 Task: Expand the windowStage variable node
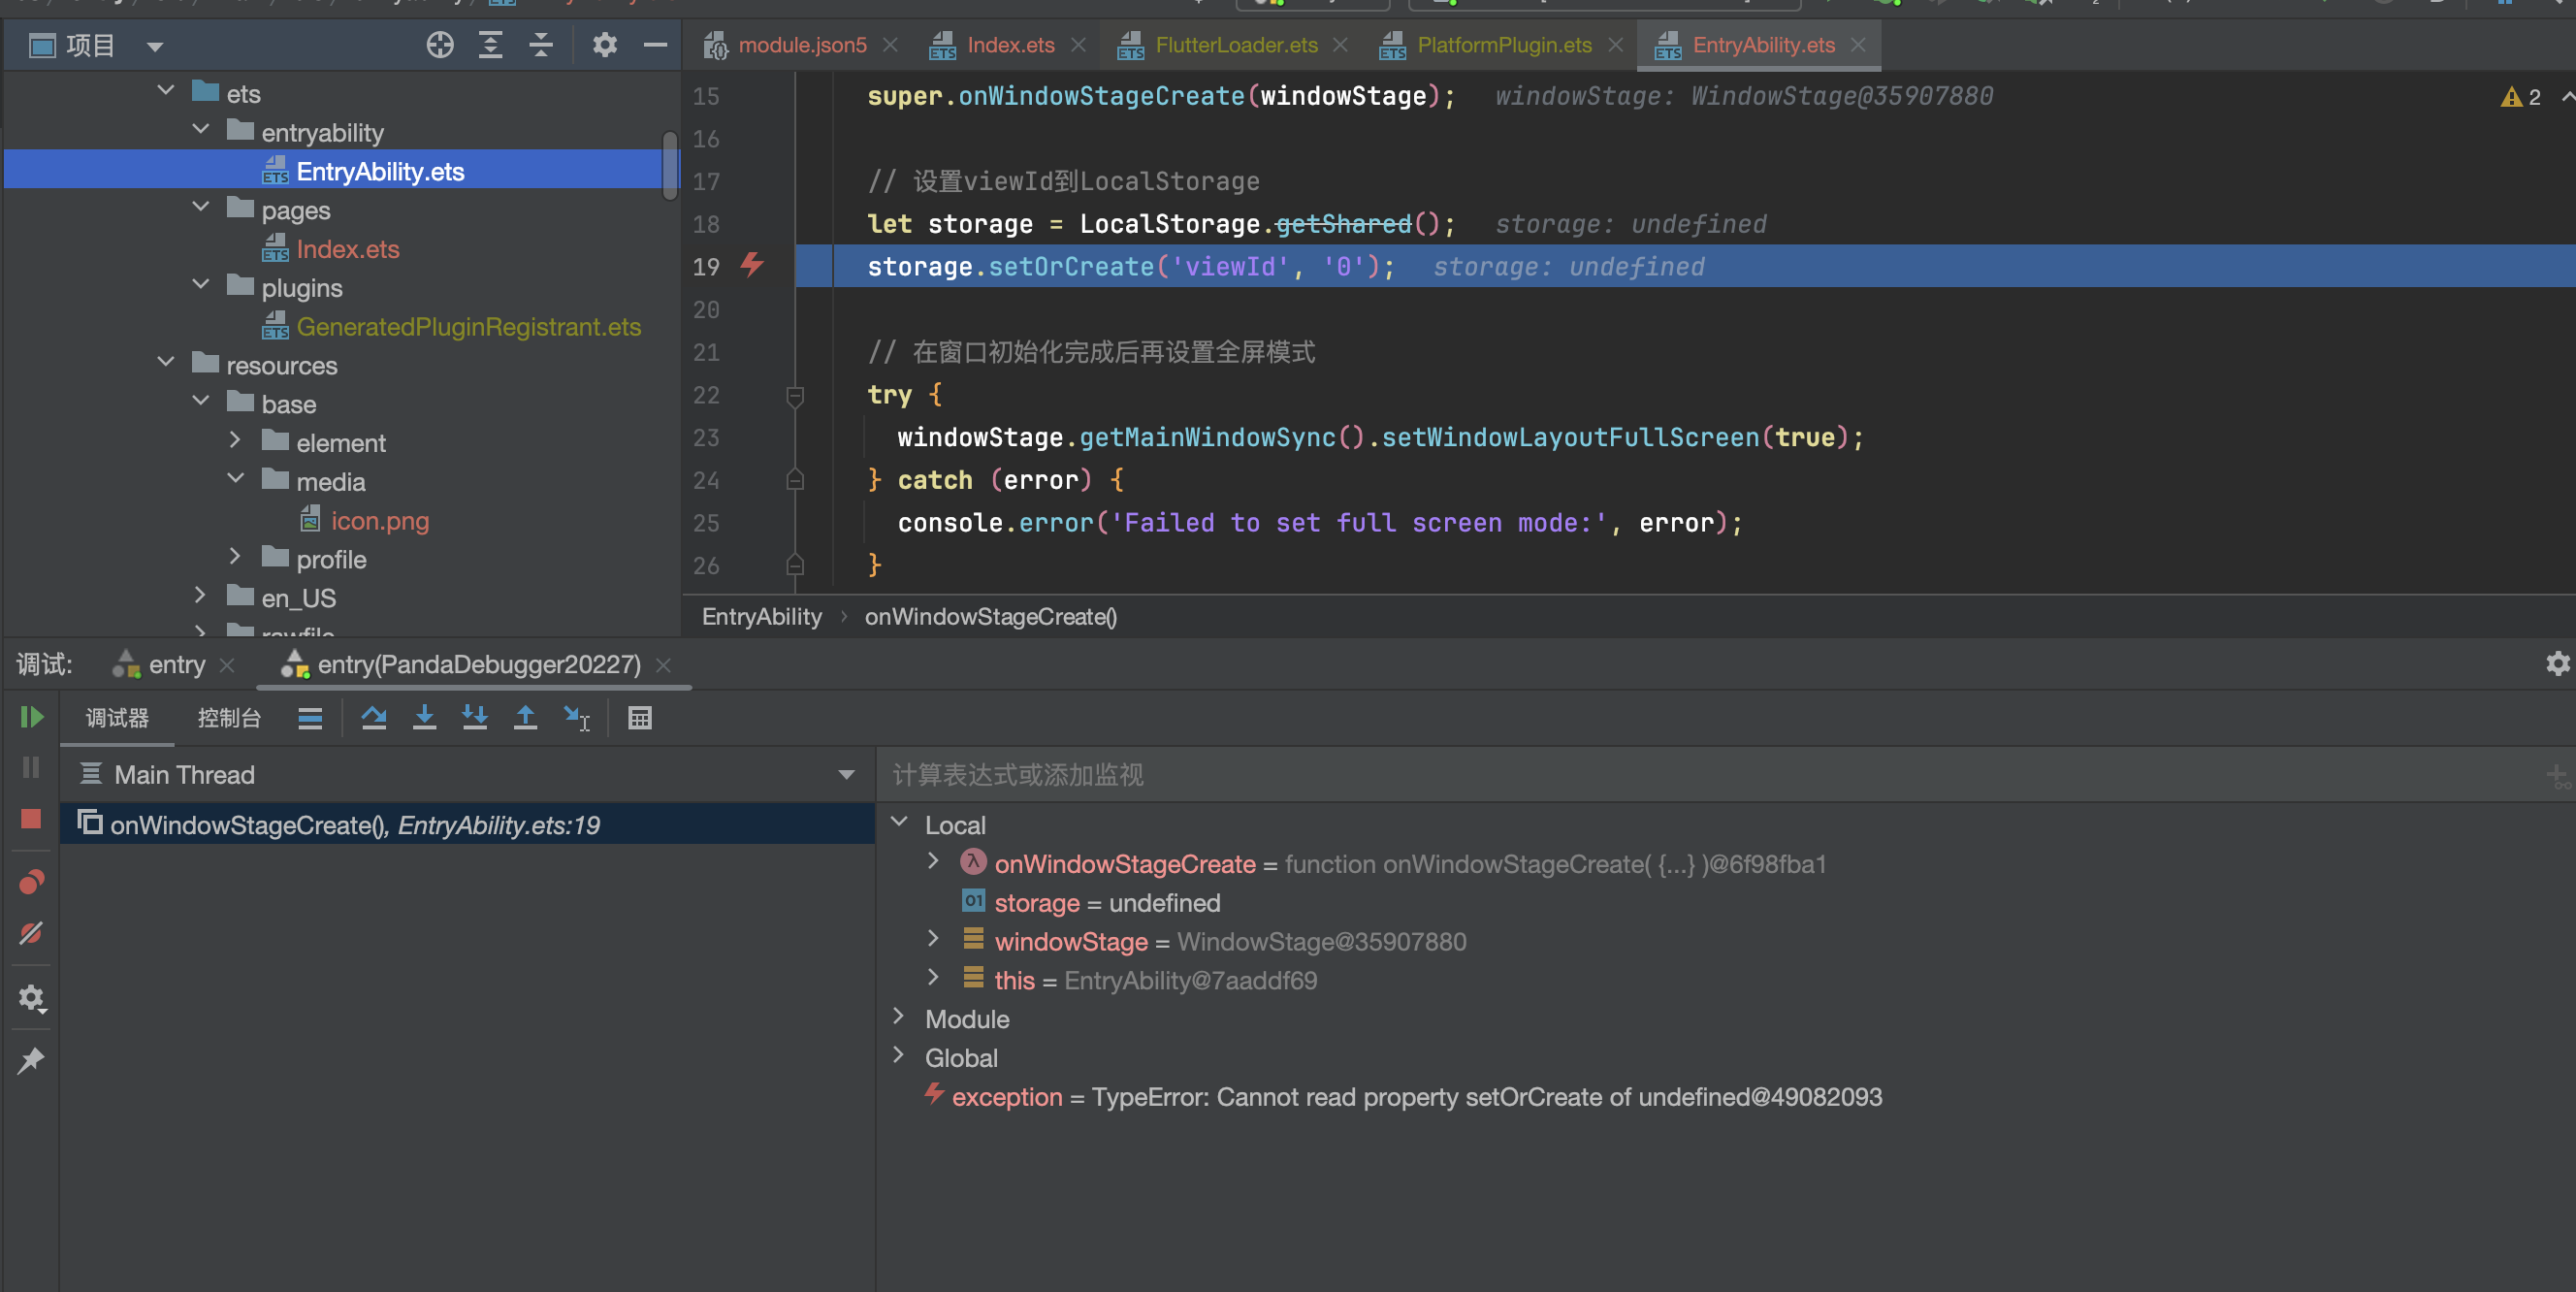[933, 939]
